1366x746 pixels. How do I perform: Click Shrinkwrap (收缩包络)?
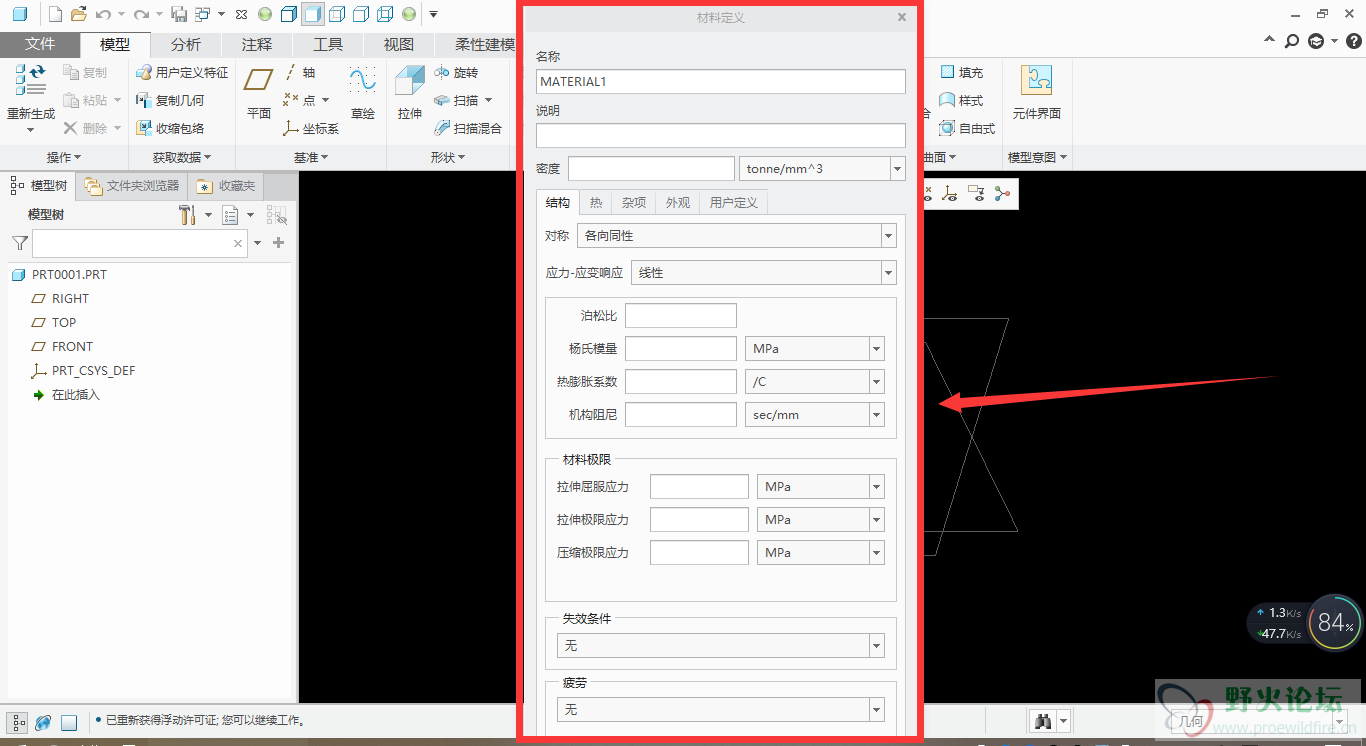[x=170, y=128]
